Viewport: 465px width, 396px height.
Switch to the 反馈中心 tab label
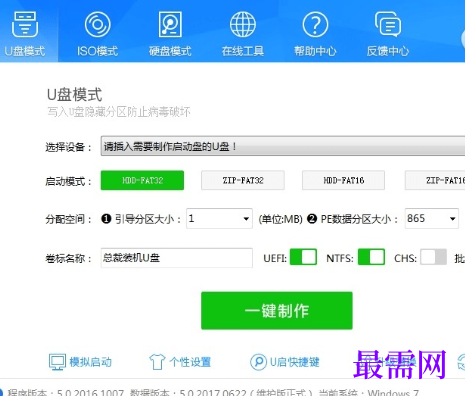[388, 51]
